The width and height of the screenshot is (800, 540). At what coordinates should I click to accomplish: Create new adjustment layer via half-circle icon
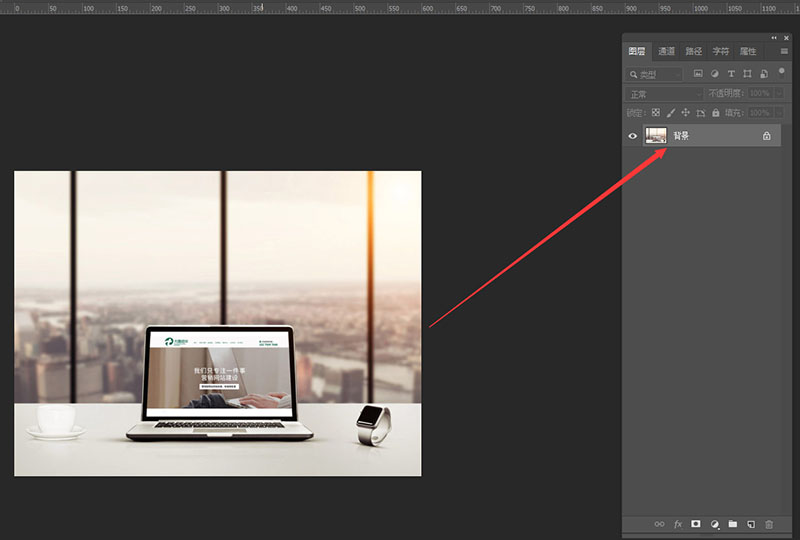(714, 524)
